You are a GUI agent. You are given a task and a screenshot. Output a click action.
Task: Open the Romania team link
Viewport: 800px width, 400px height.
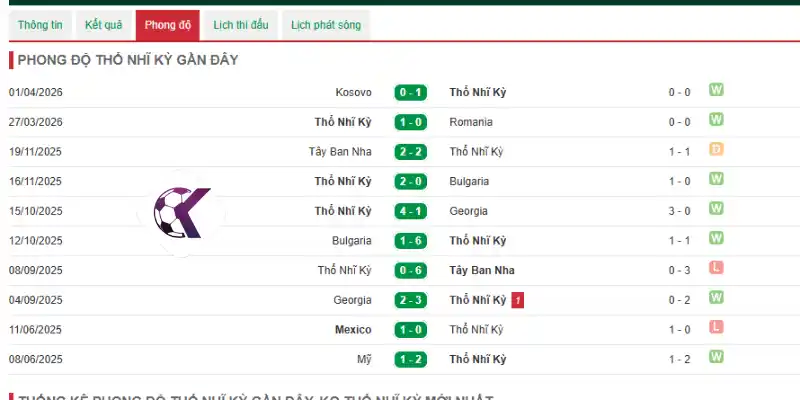click(x=471, y=122)
